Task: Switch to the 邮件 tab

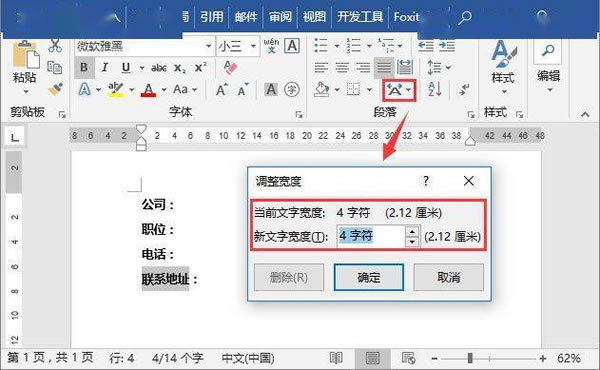Action: [x=246, y=17]
